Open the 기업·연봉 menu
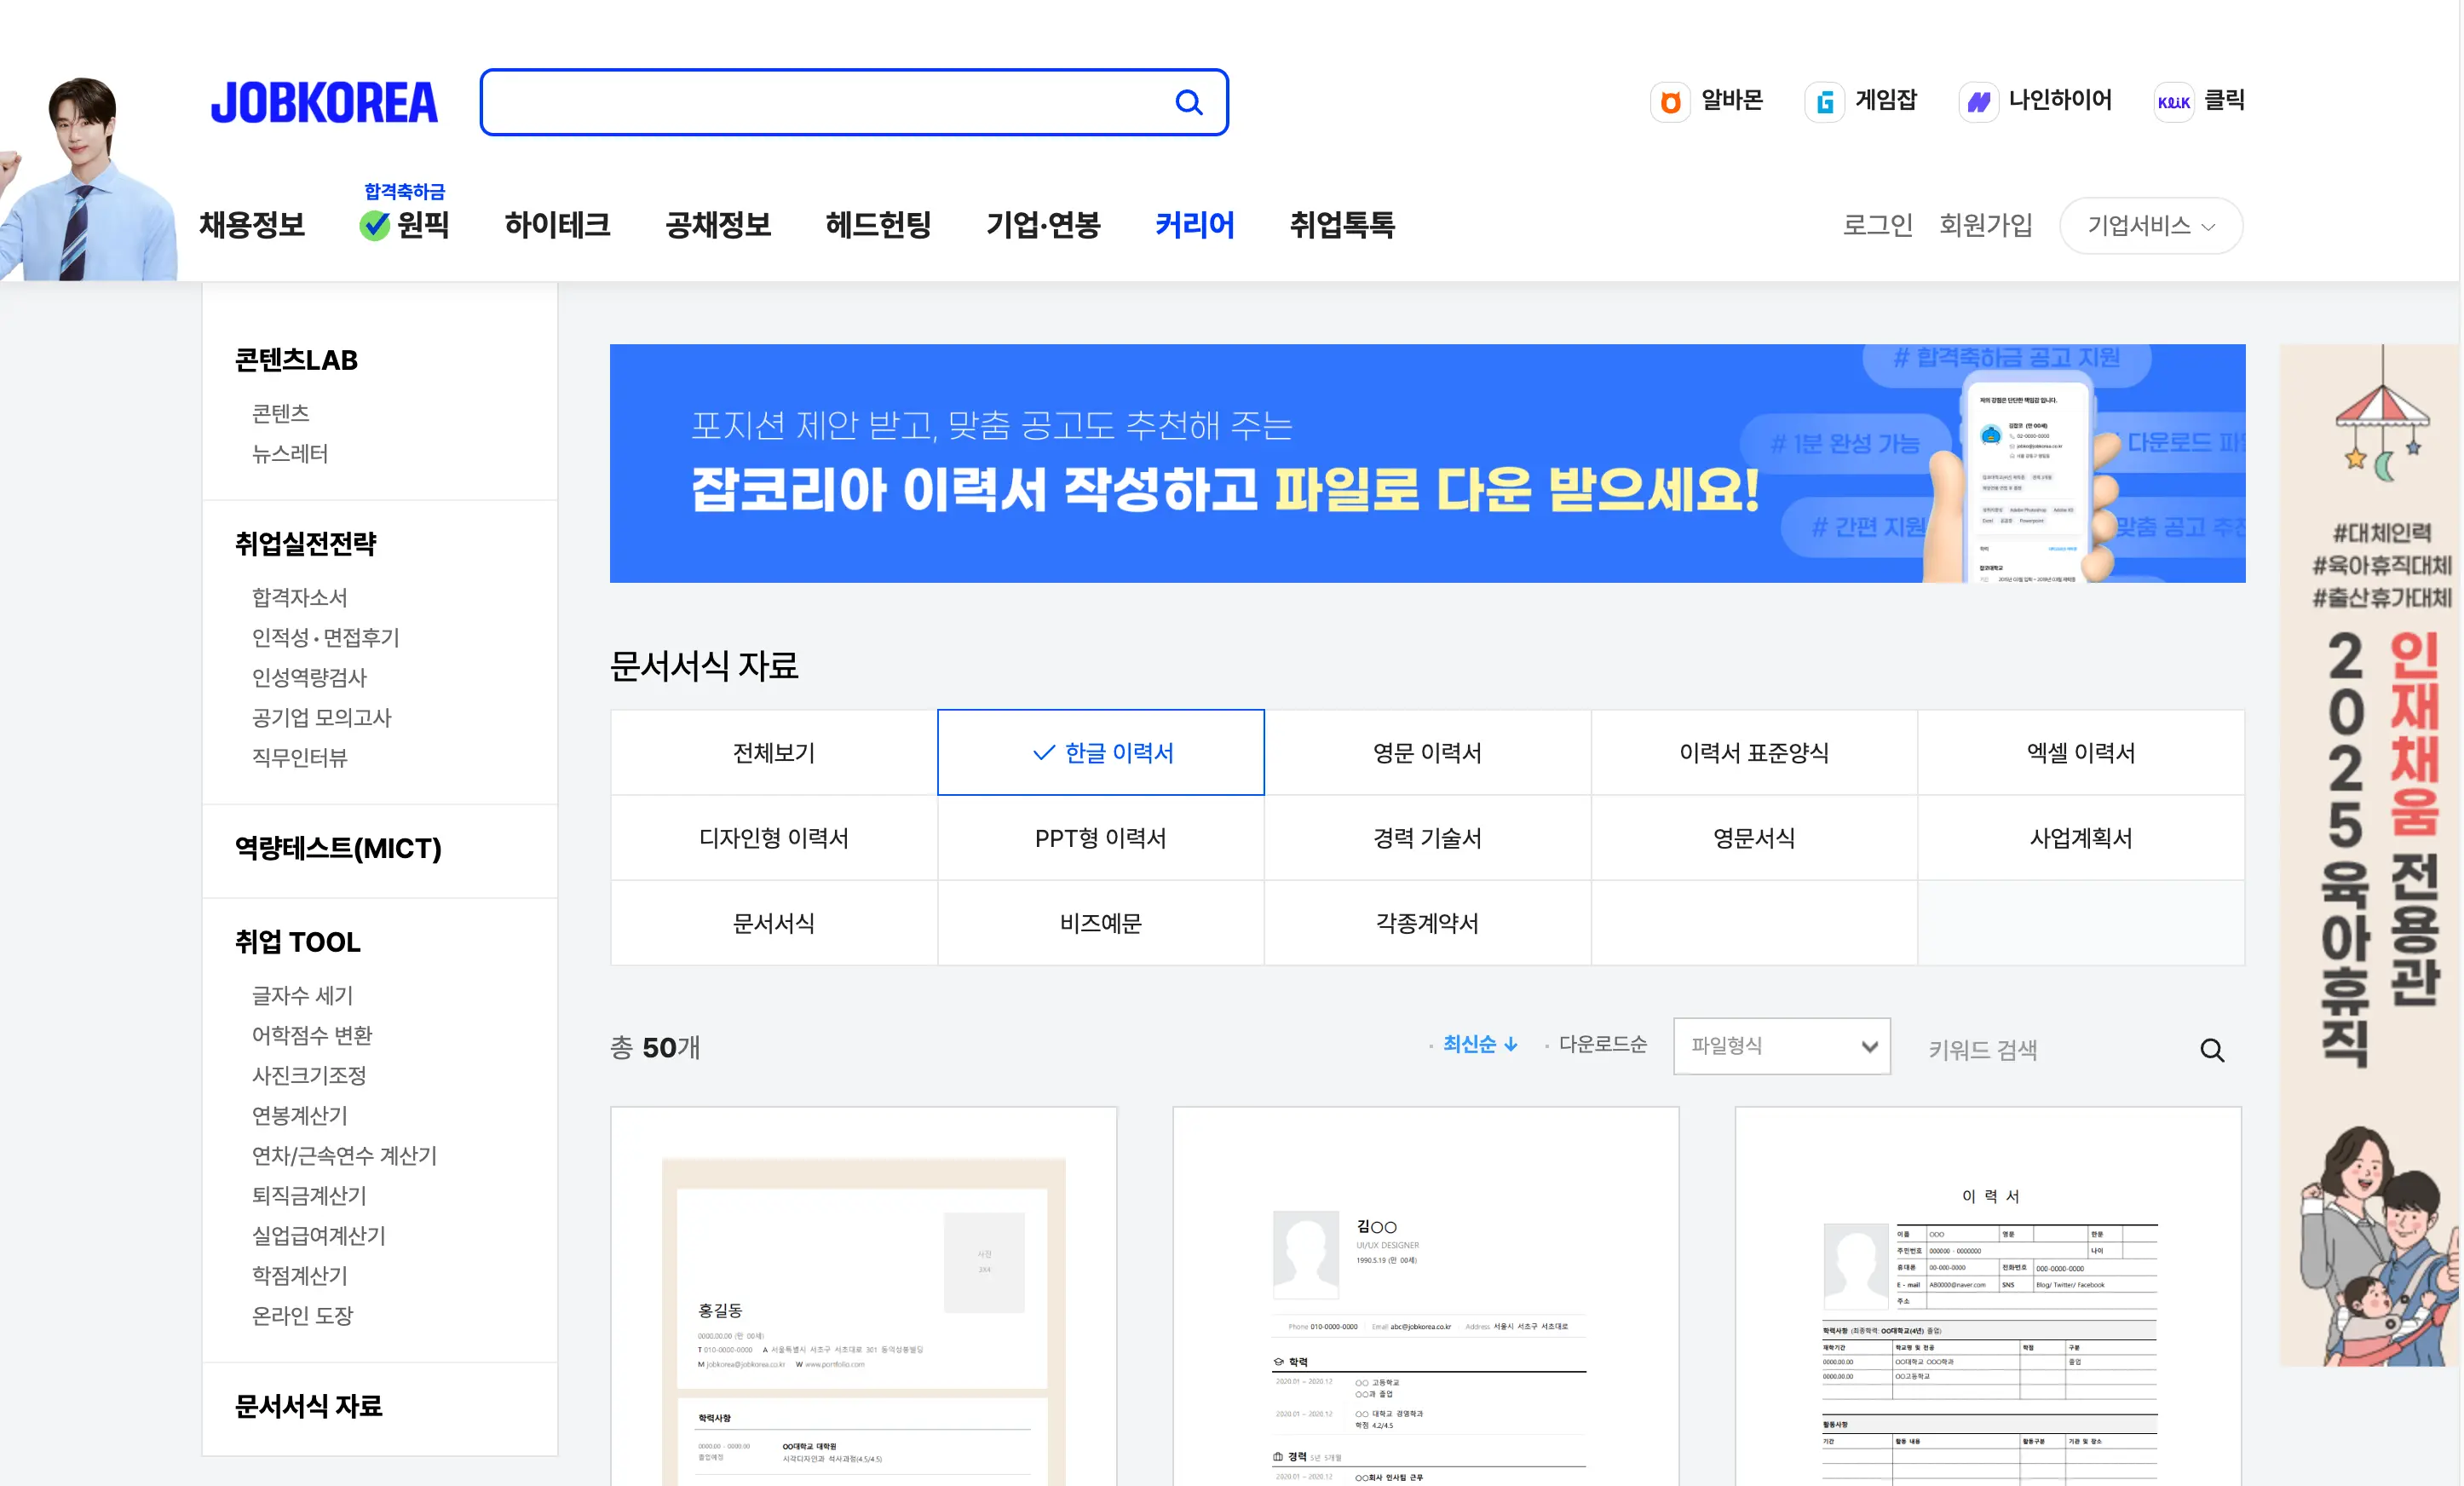The height and width of the screenshot is (1486, 2464). [x=1043, y=225]
